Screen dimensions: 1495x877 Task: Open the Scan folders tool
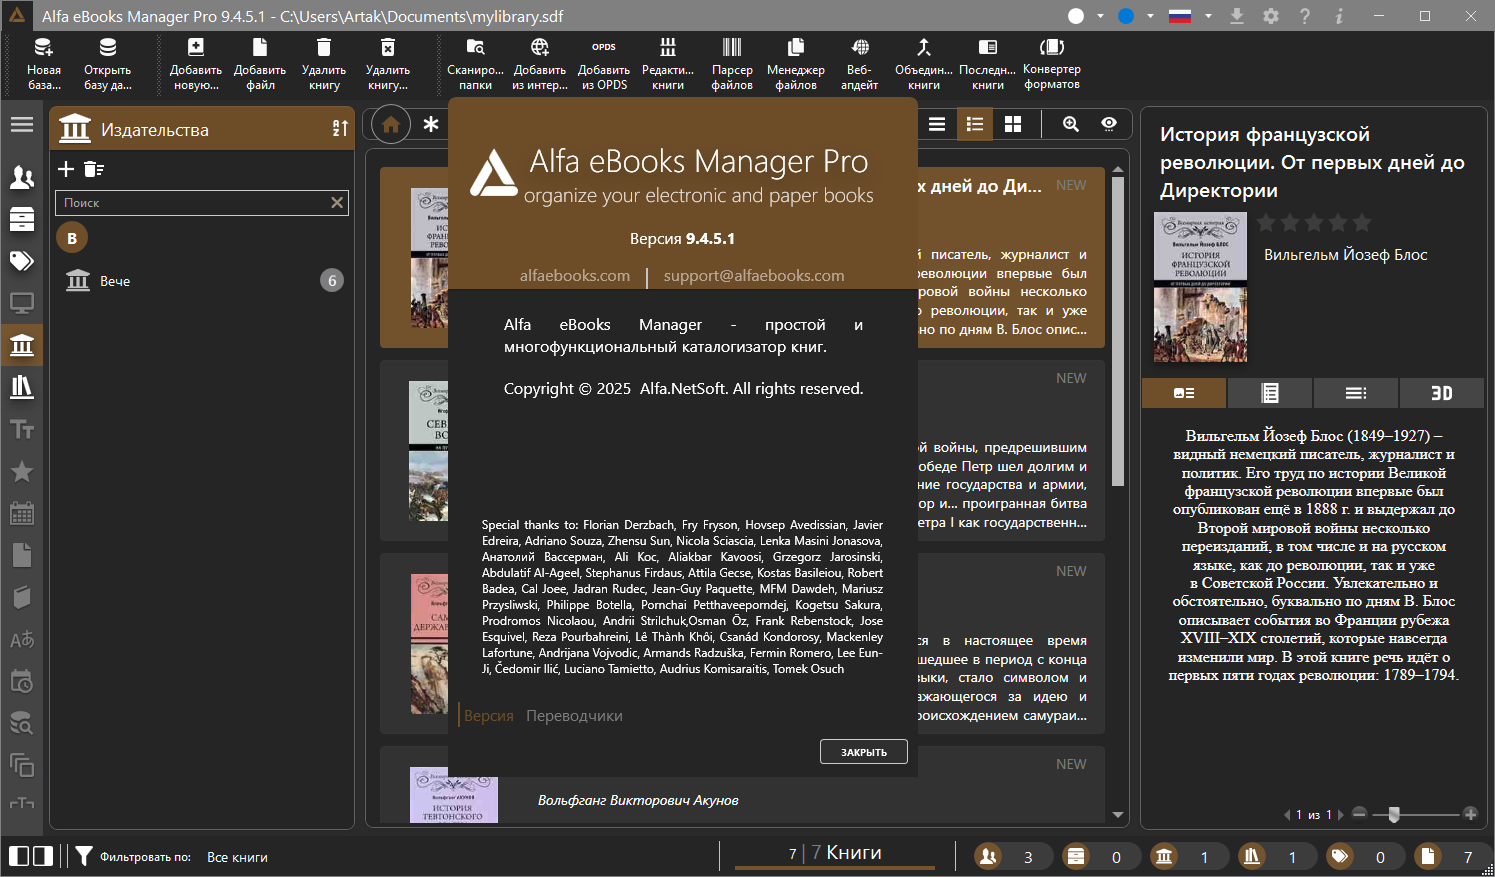[475, 64]
